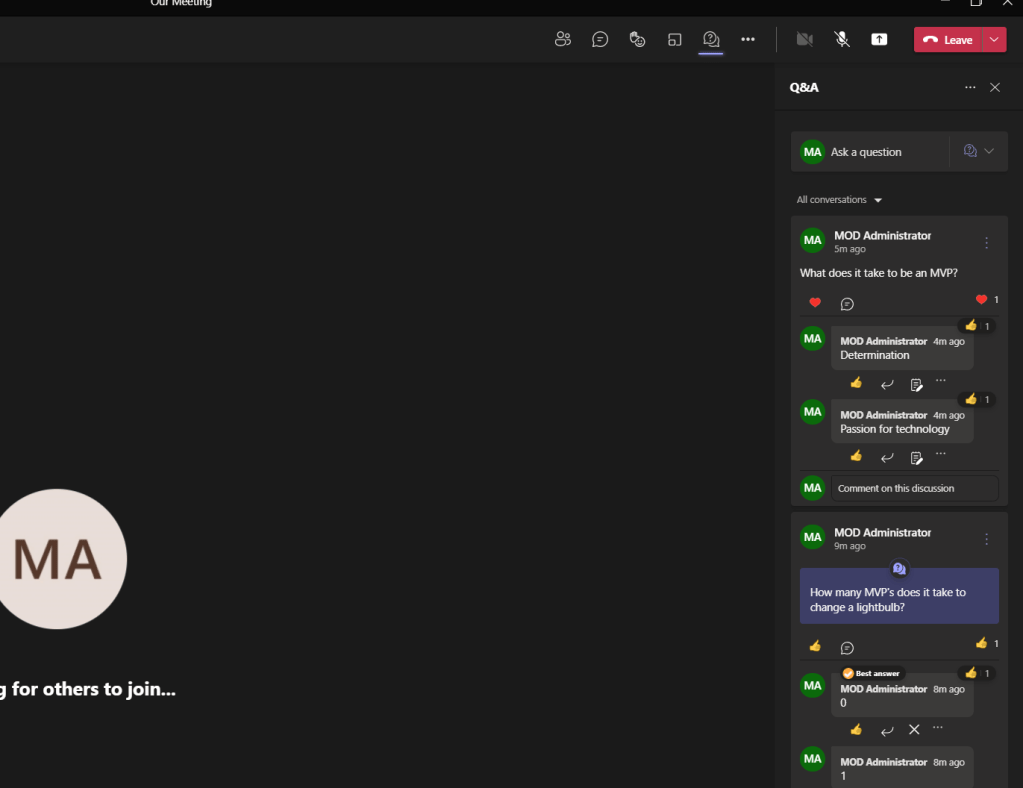Open the Reactions raise-hand icon
Screen dimensions: 1023x788
point(637,39)
